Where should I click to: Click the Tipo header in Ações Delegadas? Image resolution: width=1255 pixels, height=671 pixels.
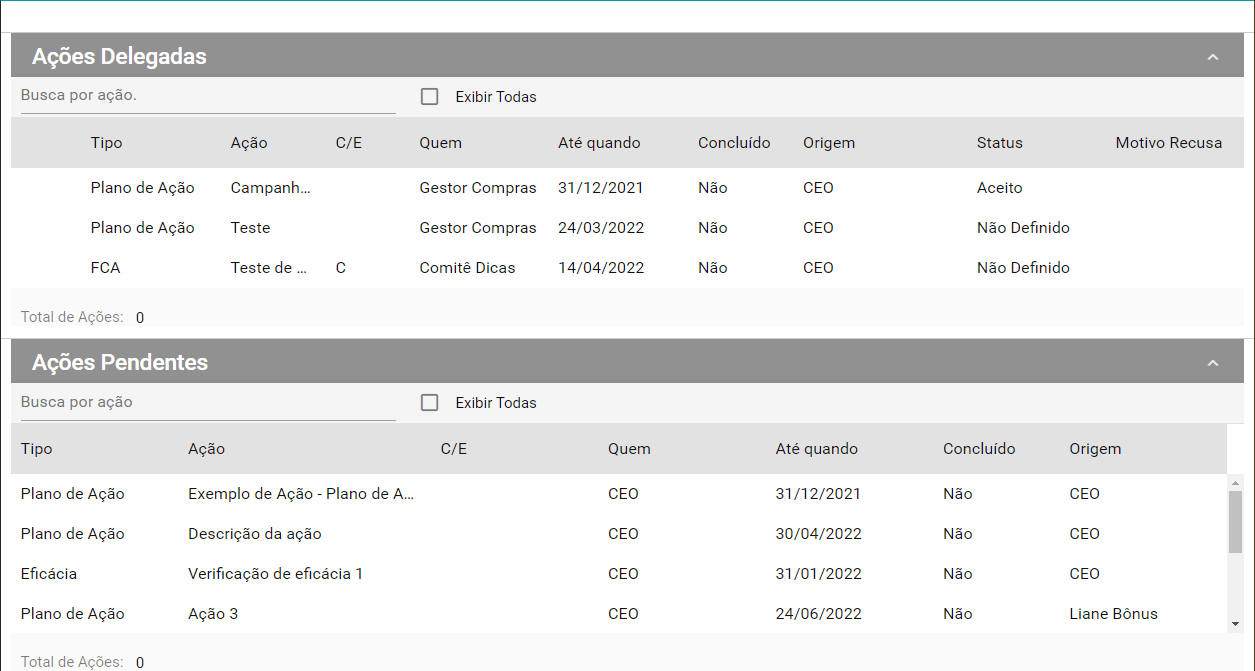[106, 143]
